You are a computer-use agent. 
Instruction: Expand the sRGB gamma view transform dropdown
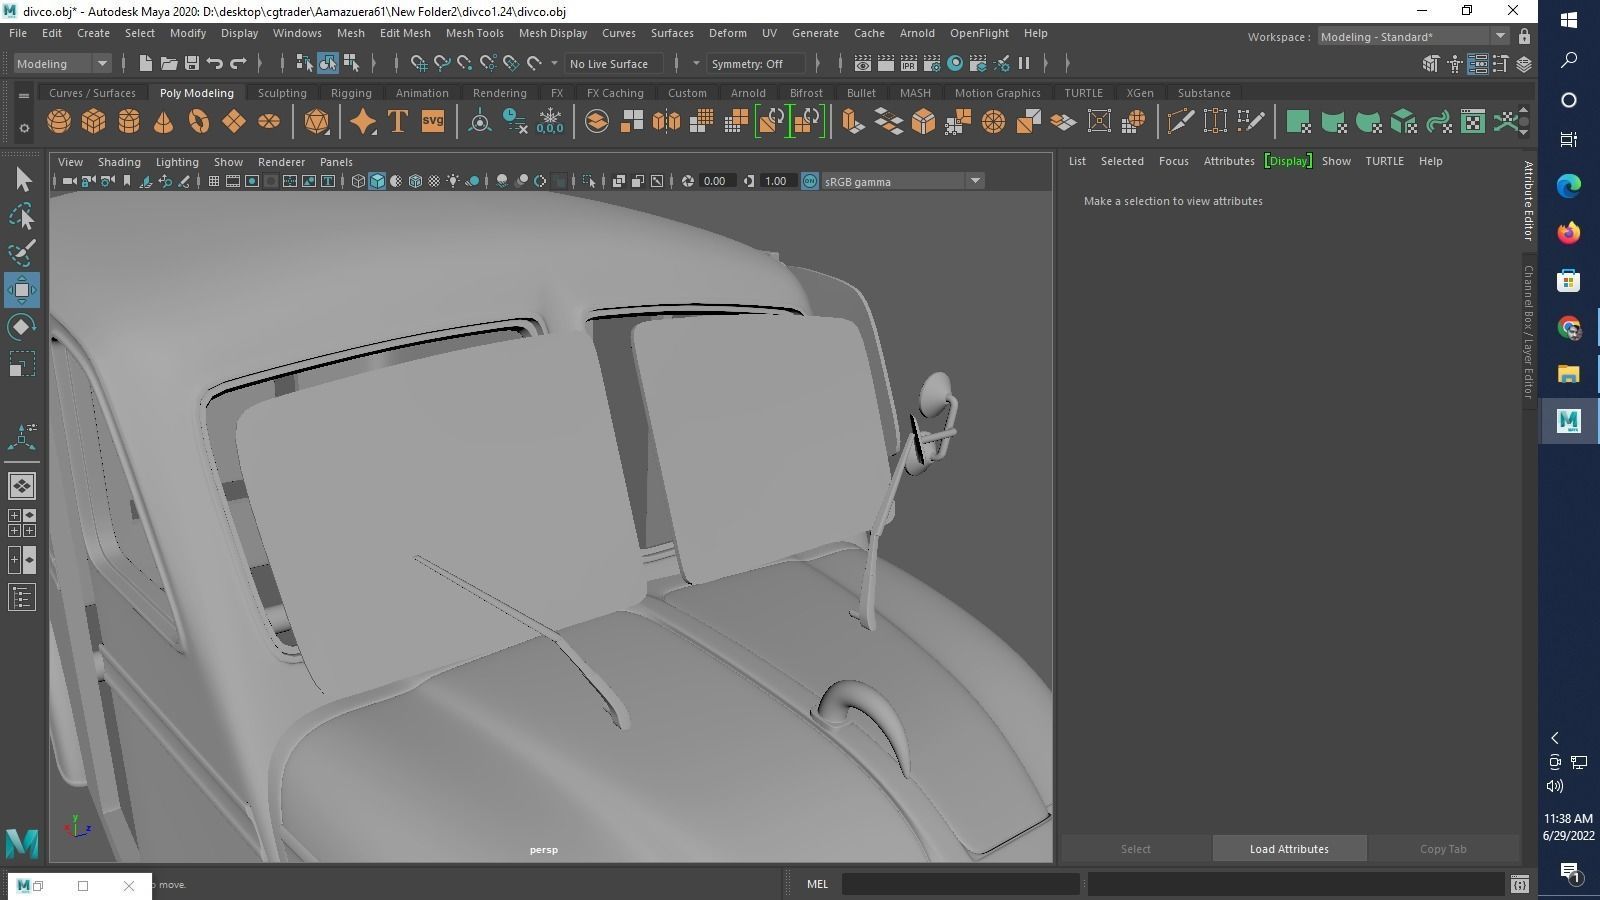(974, 181)
